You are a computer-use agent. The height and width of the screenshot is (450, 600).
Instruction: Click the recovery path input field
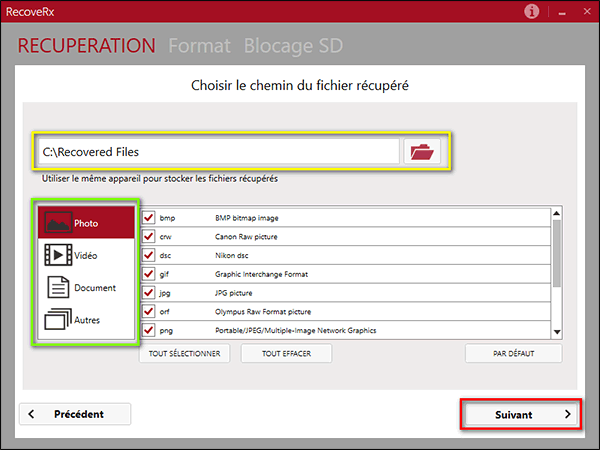(x=219, y=152)
